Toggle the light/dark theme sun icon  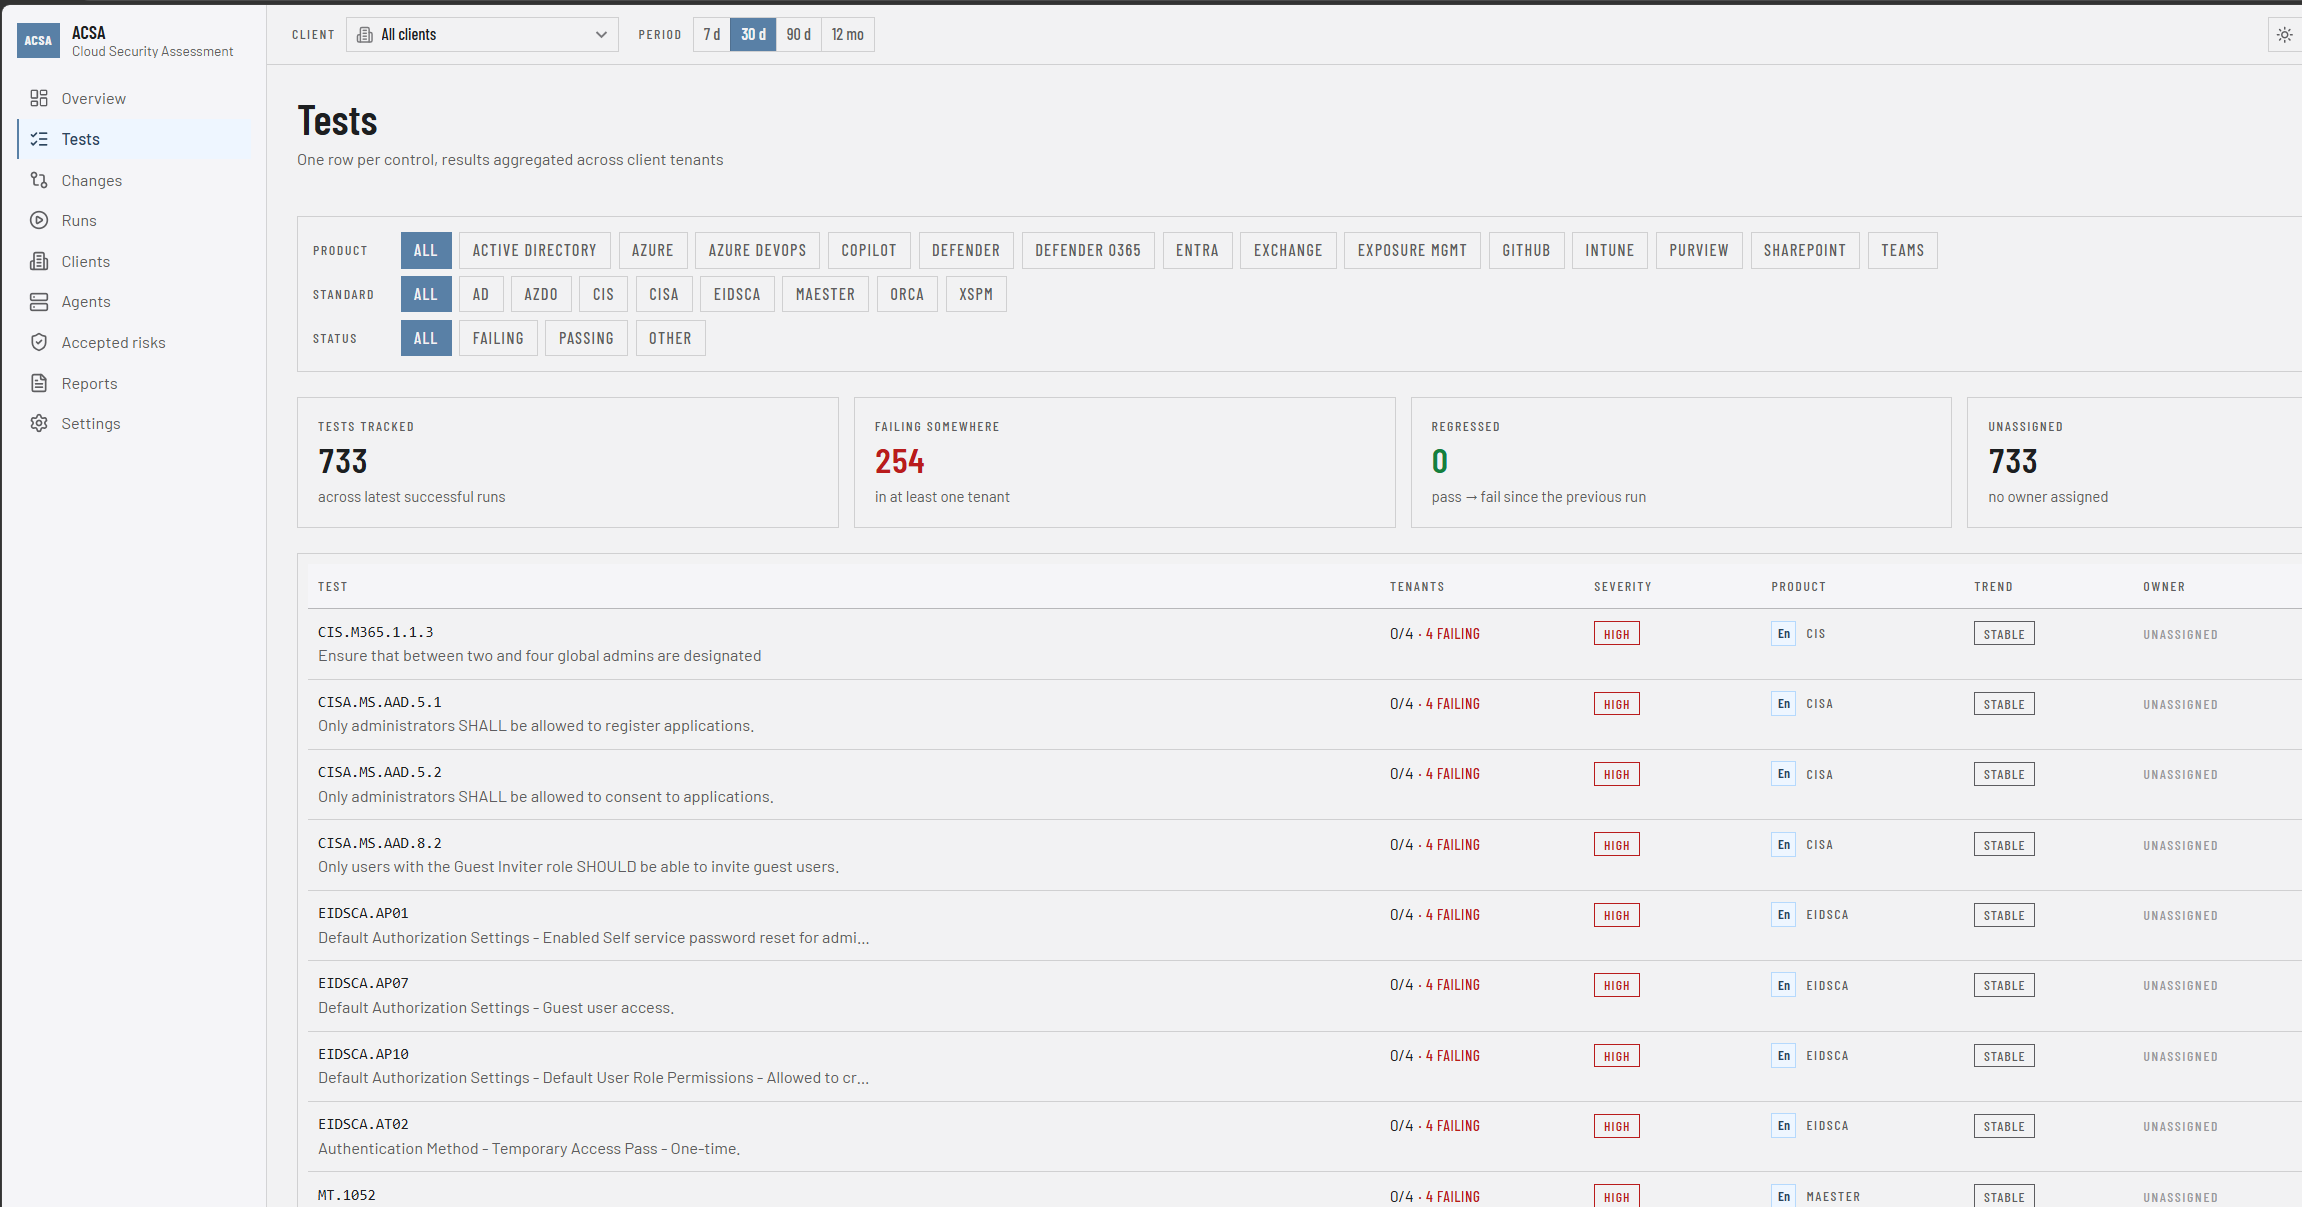pyautogui.click(x=2284, y=35)
